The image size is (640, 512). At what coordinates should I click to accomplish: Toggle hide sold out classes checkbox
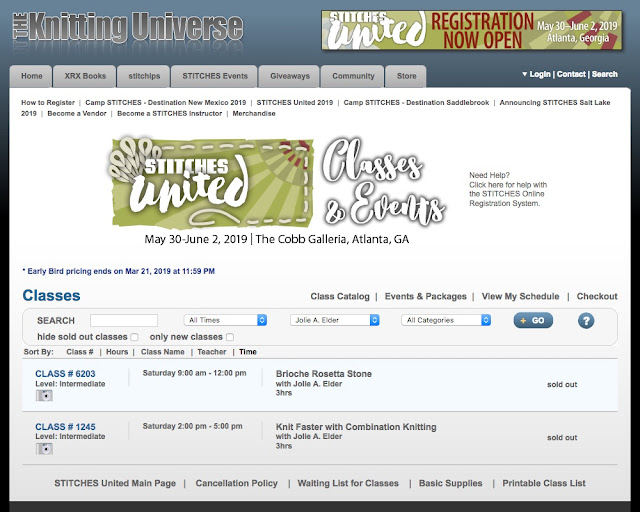click(134, 337)
